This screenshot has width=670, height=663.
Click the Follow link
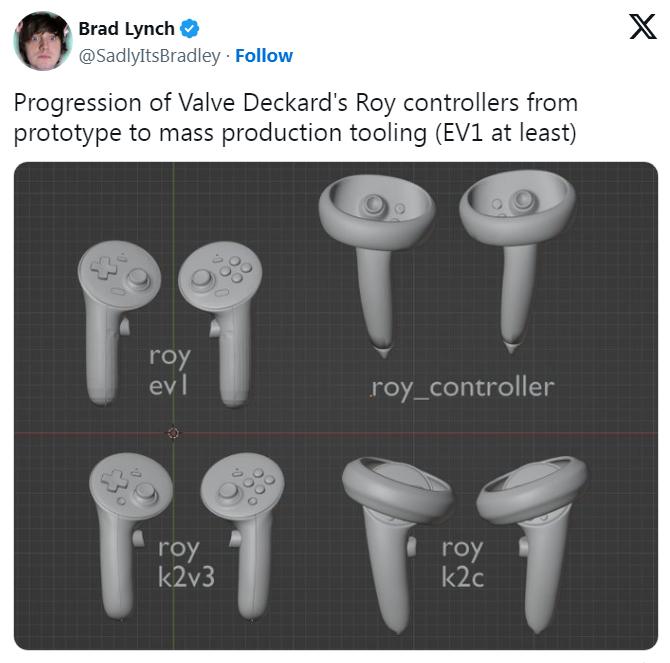[264, 56]
